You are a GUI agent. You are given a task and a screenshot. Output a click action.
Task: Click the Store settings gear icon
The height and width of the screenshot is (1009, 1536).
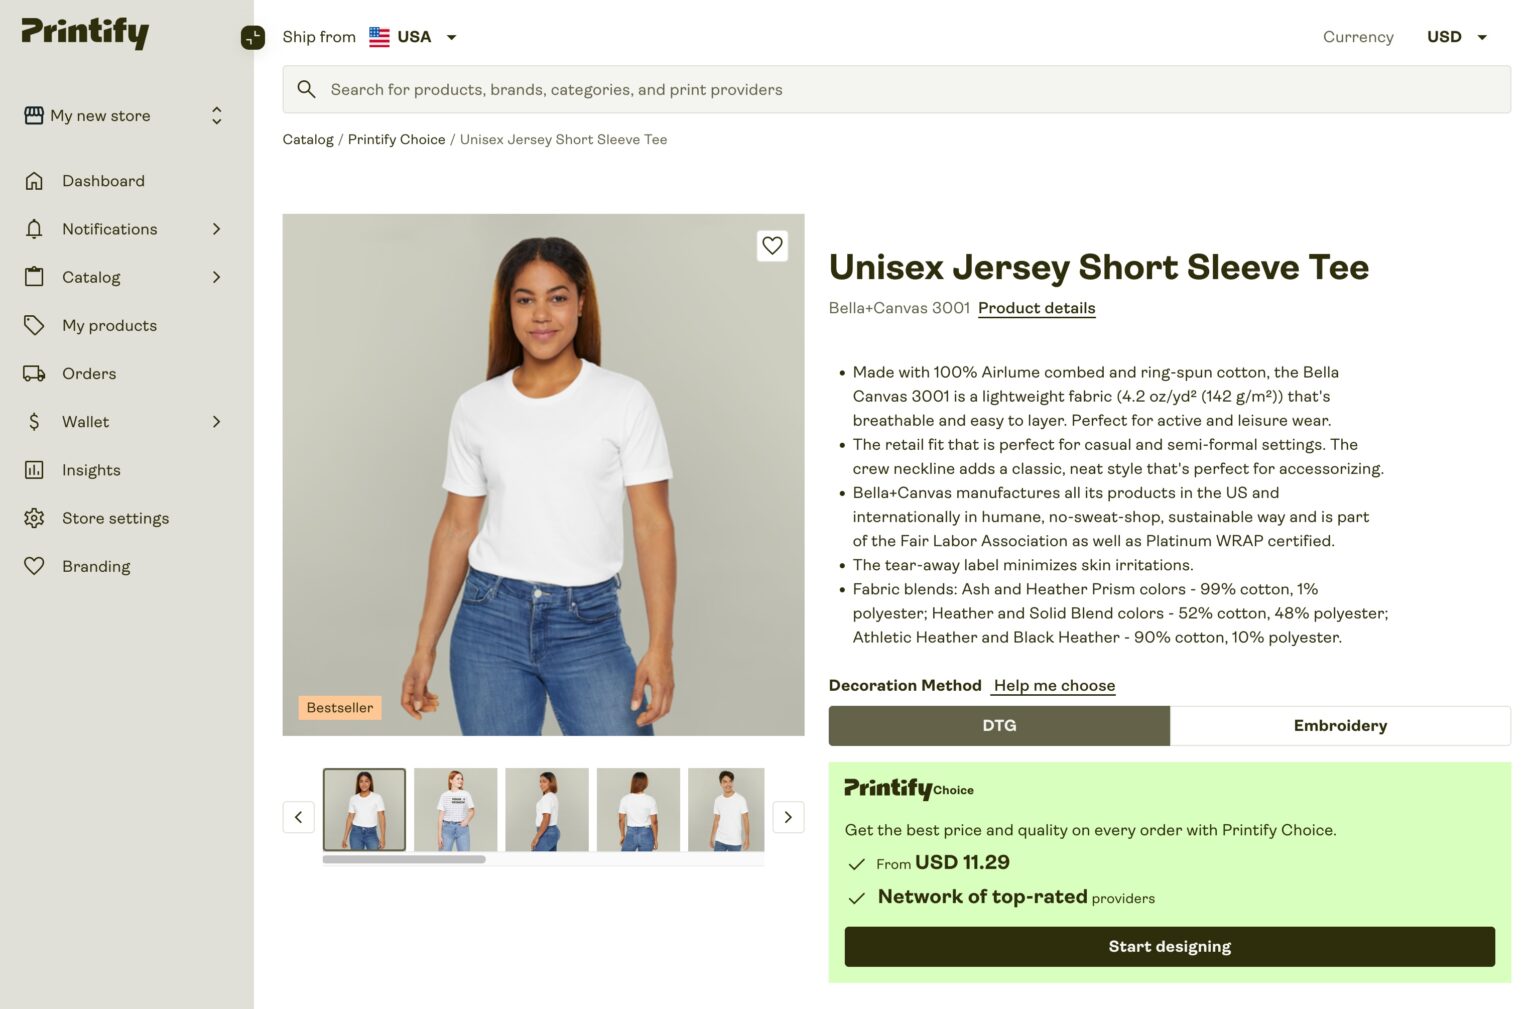[34, 518]
